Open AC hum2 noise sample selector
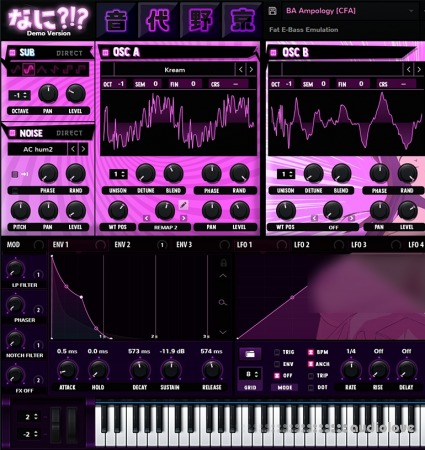This screenshot has height=450, width=425. (x=38, y=149)
